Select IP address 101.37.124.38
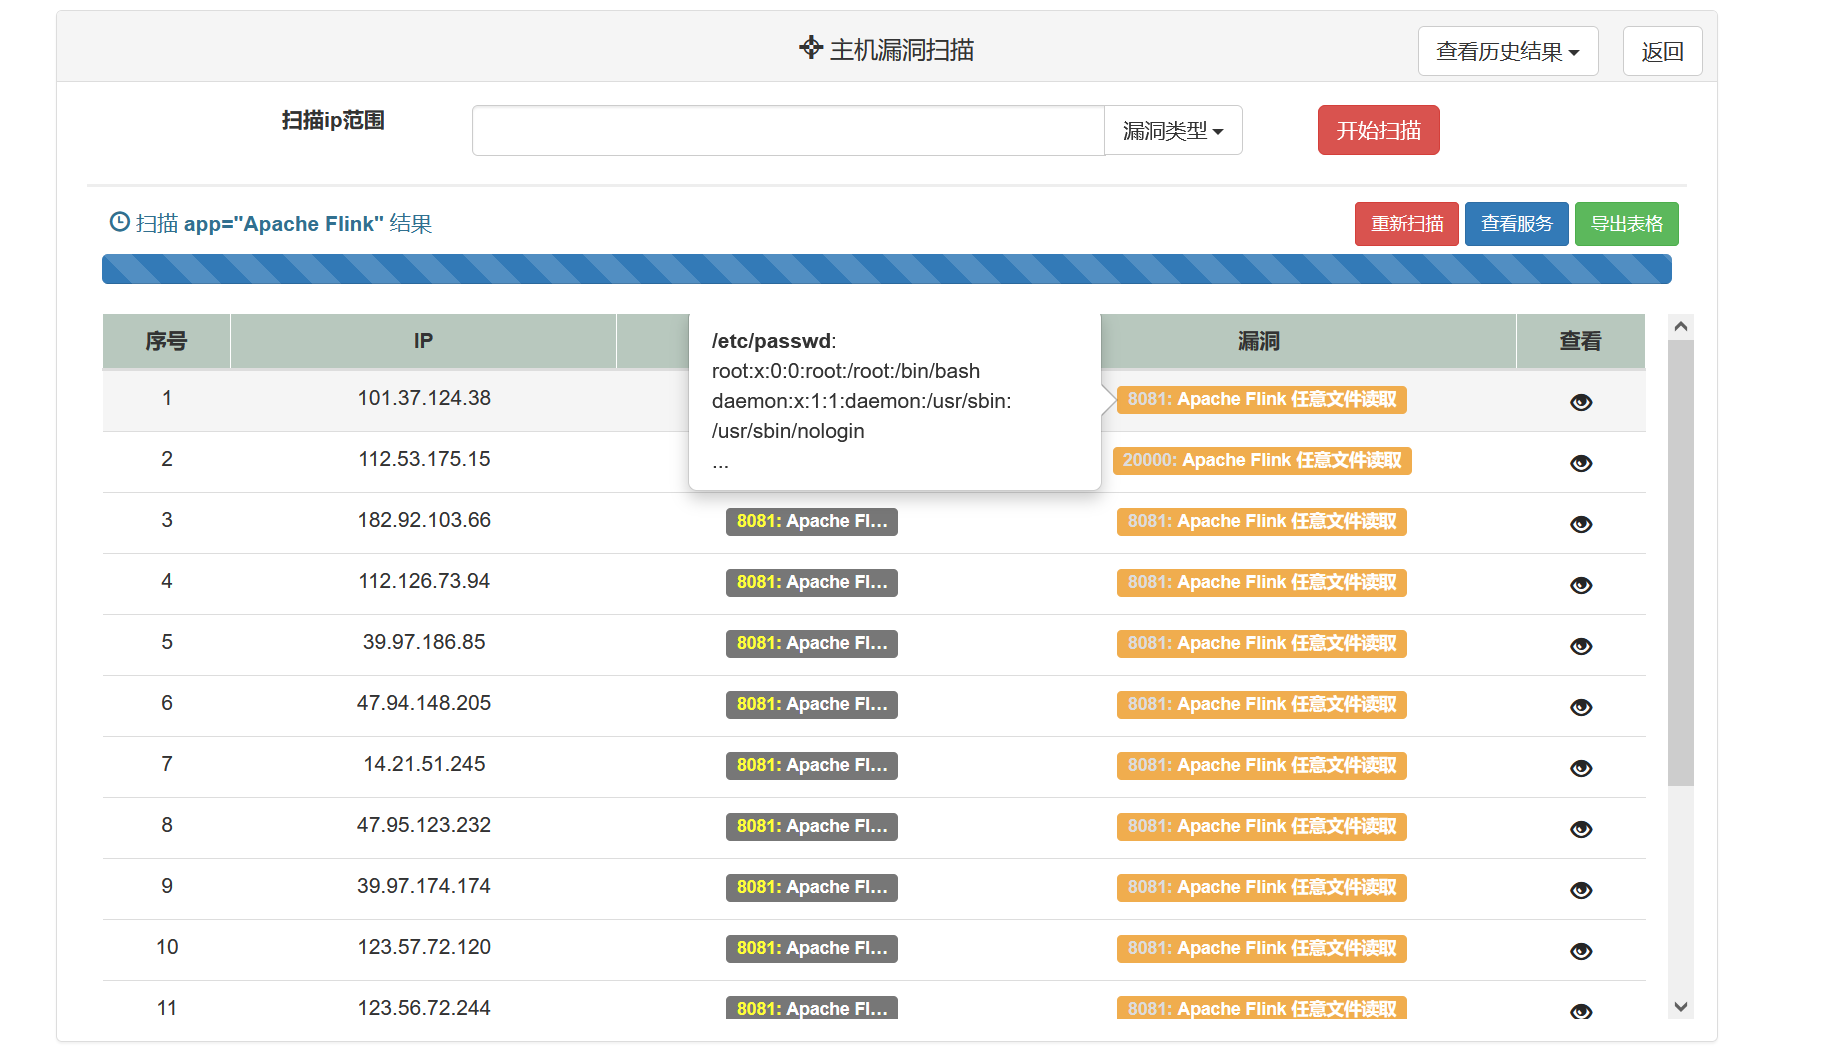This screenshot has width=1831, height=1063. click(x=424, y=398)
